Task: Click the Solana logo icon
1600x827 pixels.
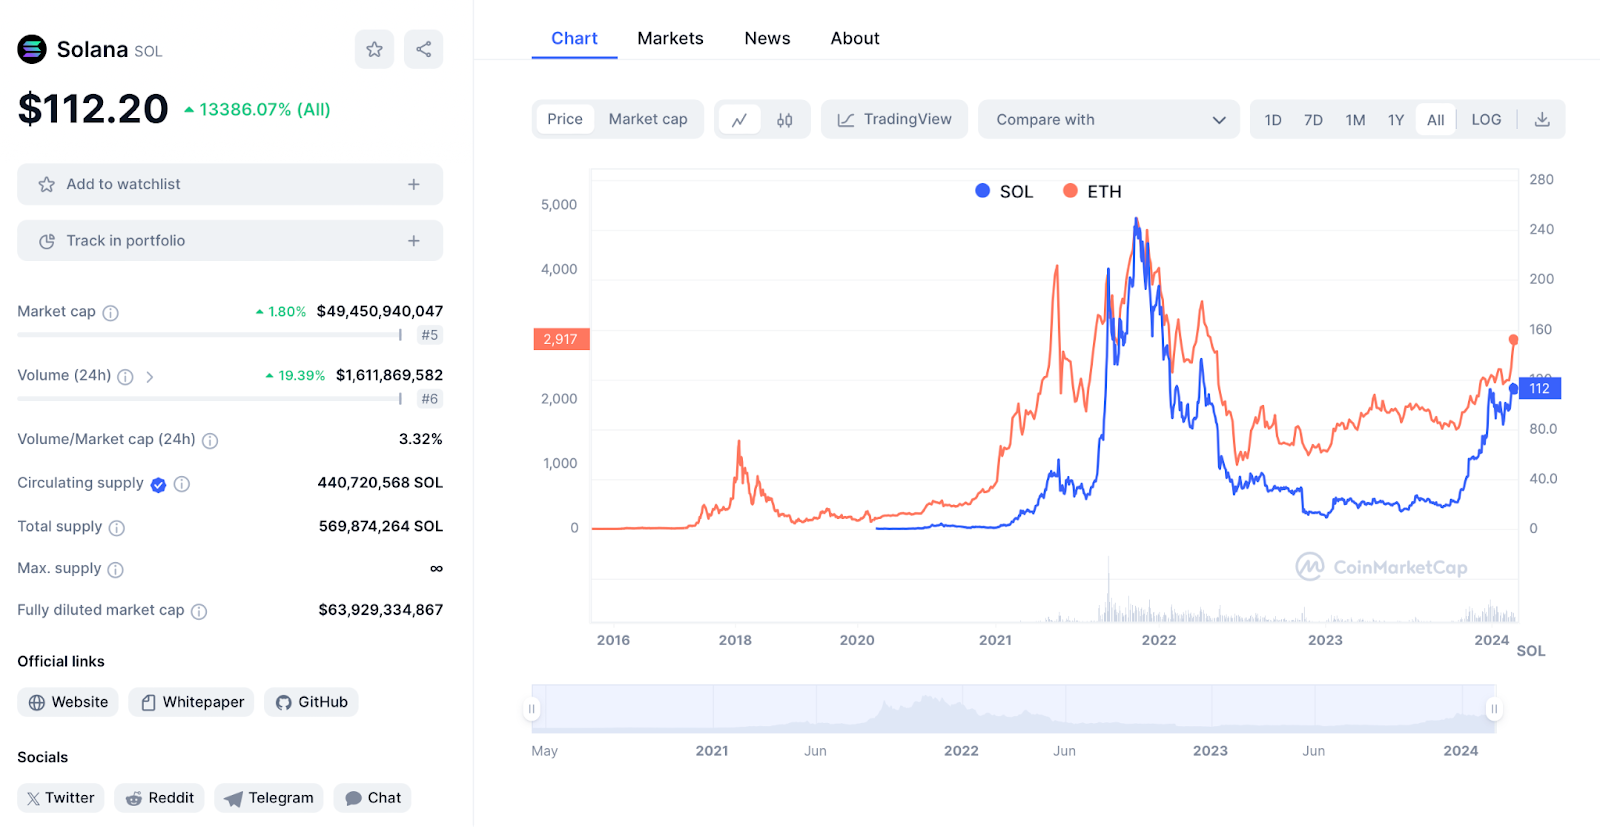Action: 32,49
